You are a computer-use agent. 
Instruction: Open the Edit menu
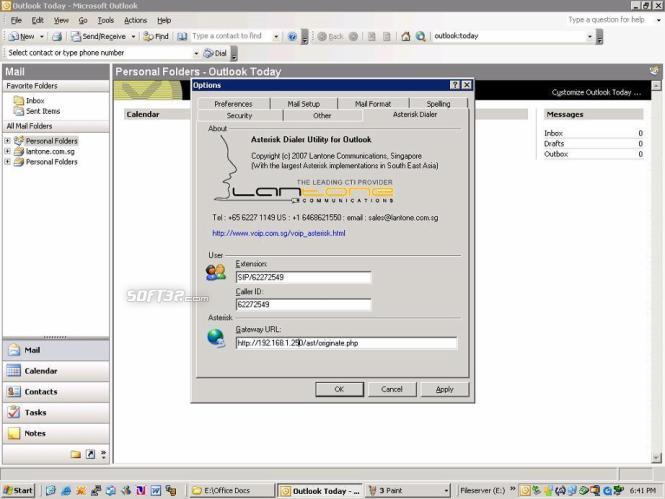click(x=37, y=20)
